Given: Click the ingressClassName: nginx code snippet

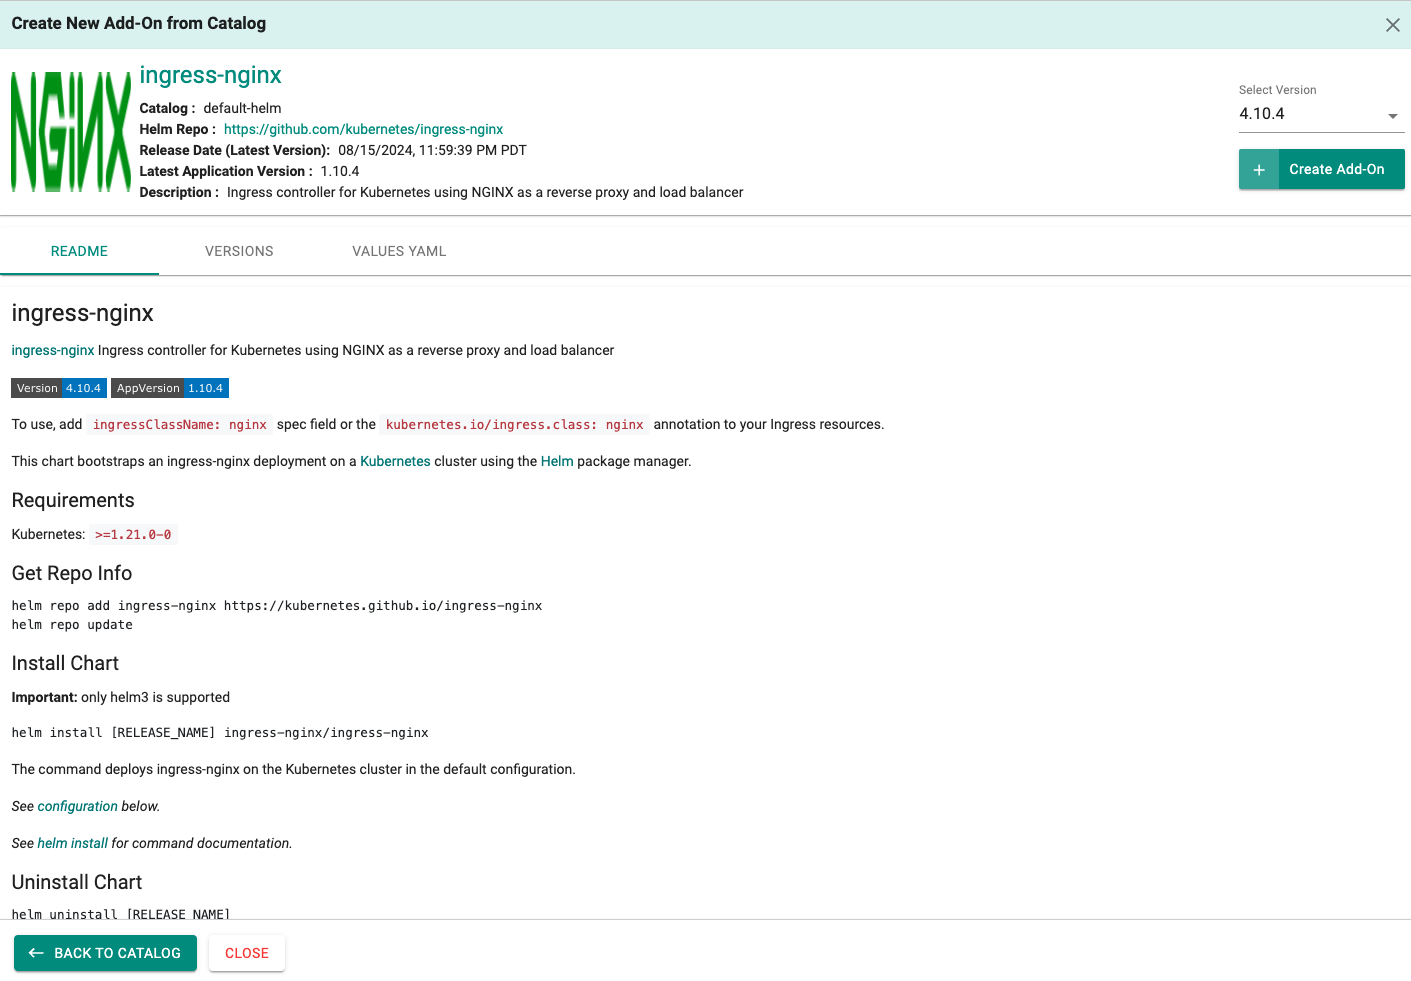Looking at the screenshot, I should click(x=180, y=425).
